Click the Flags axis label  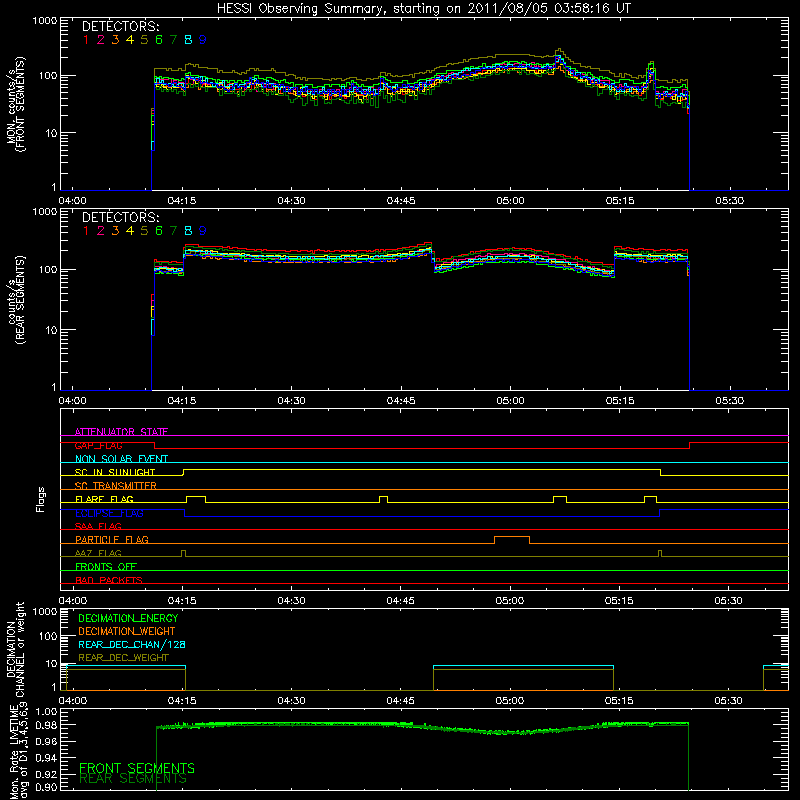[x=41, y=499]
